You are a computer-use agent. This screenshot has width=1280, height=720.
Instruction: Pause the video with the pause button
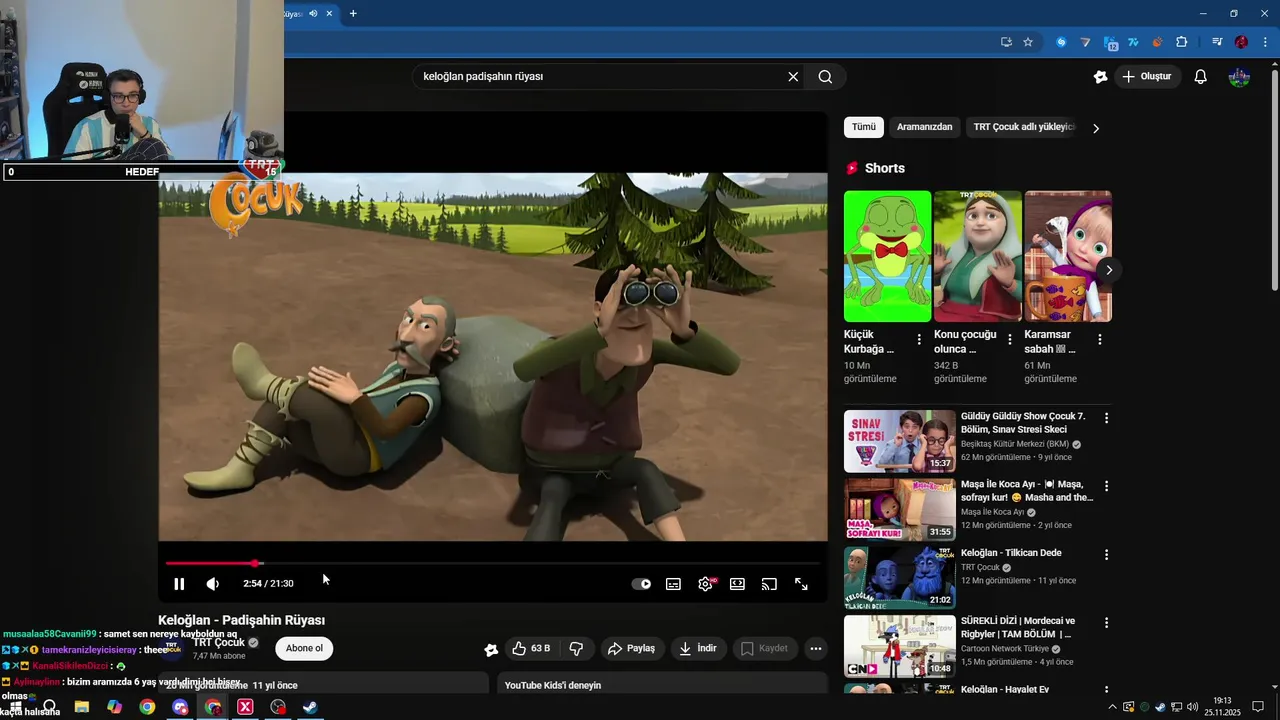tap(179, 584)
